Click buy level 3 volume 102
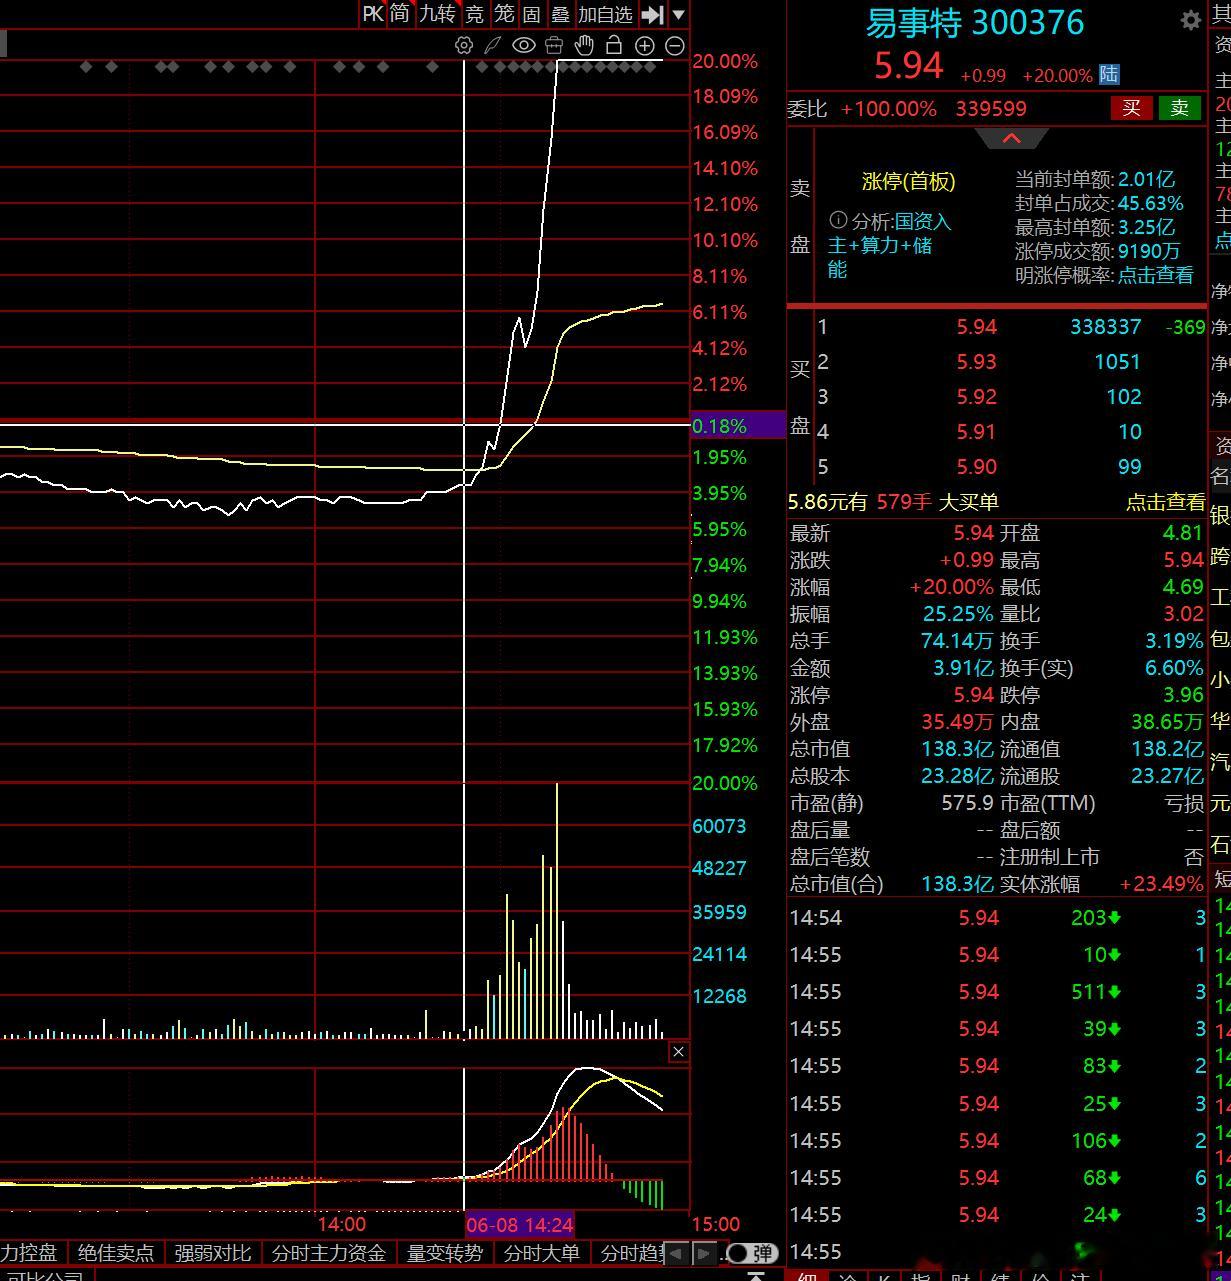This screenshot has width=1231, height=1281. [1124, 397]
